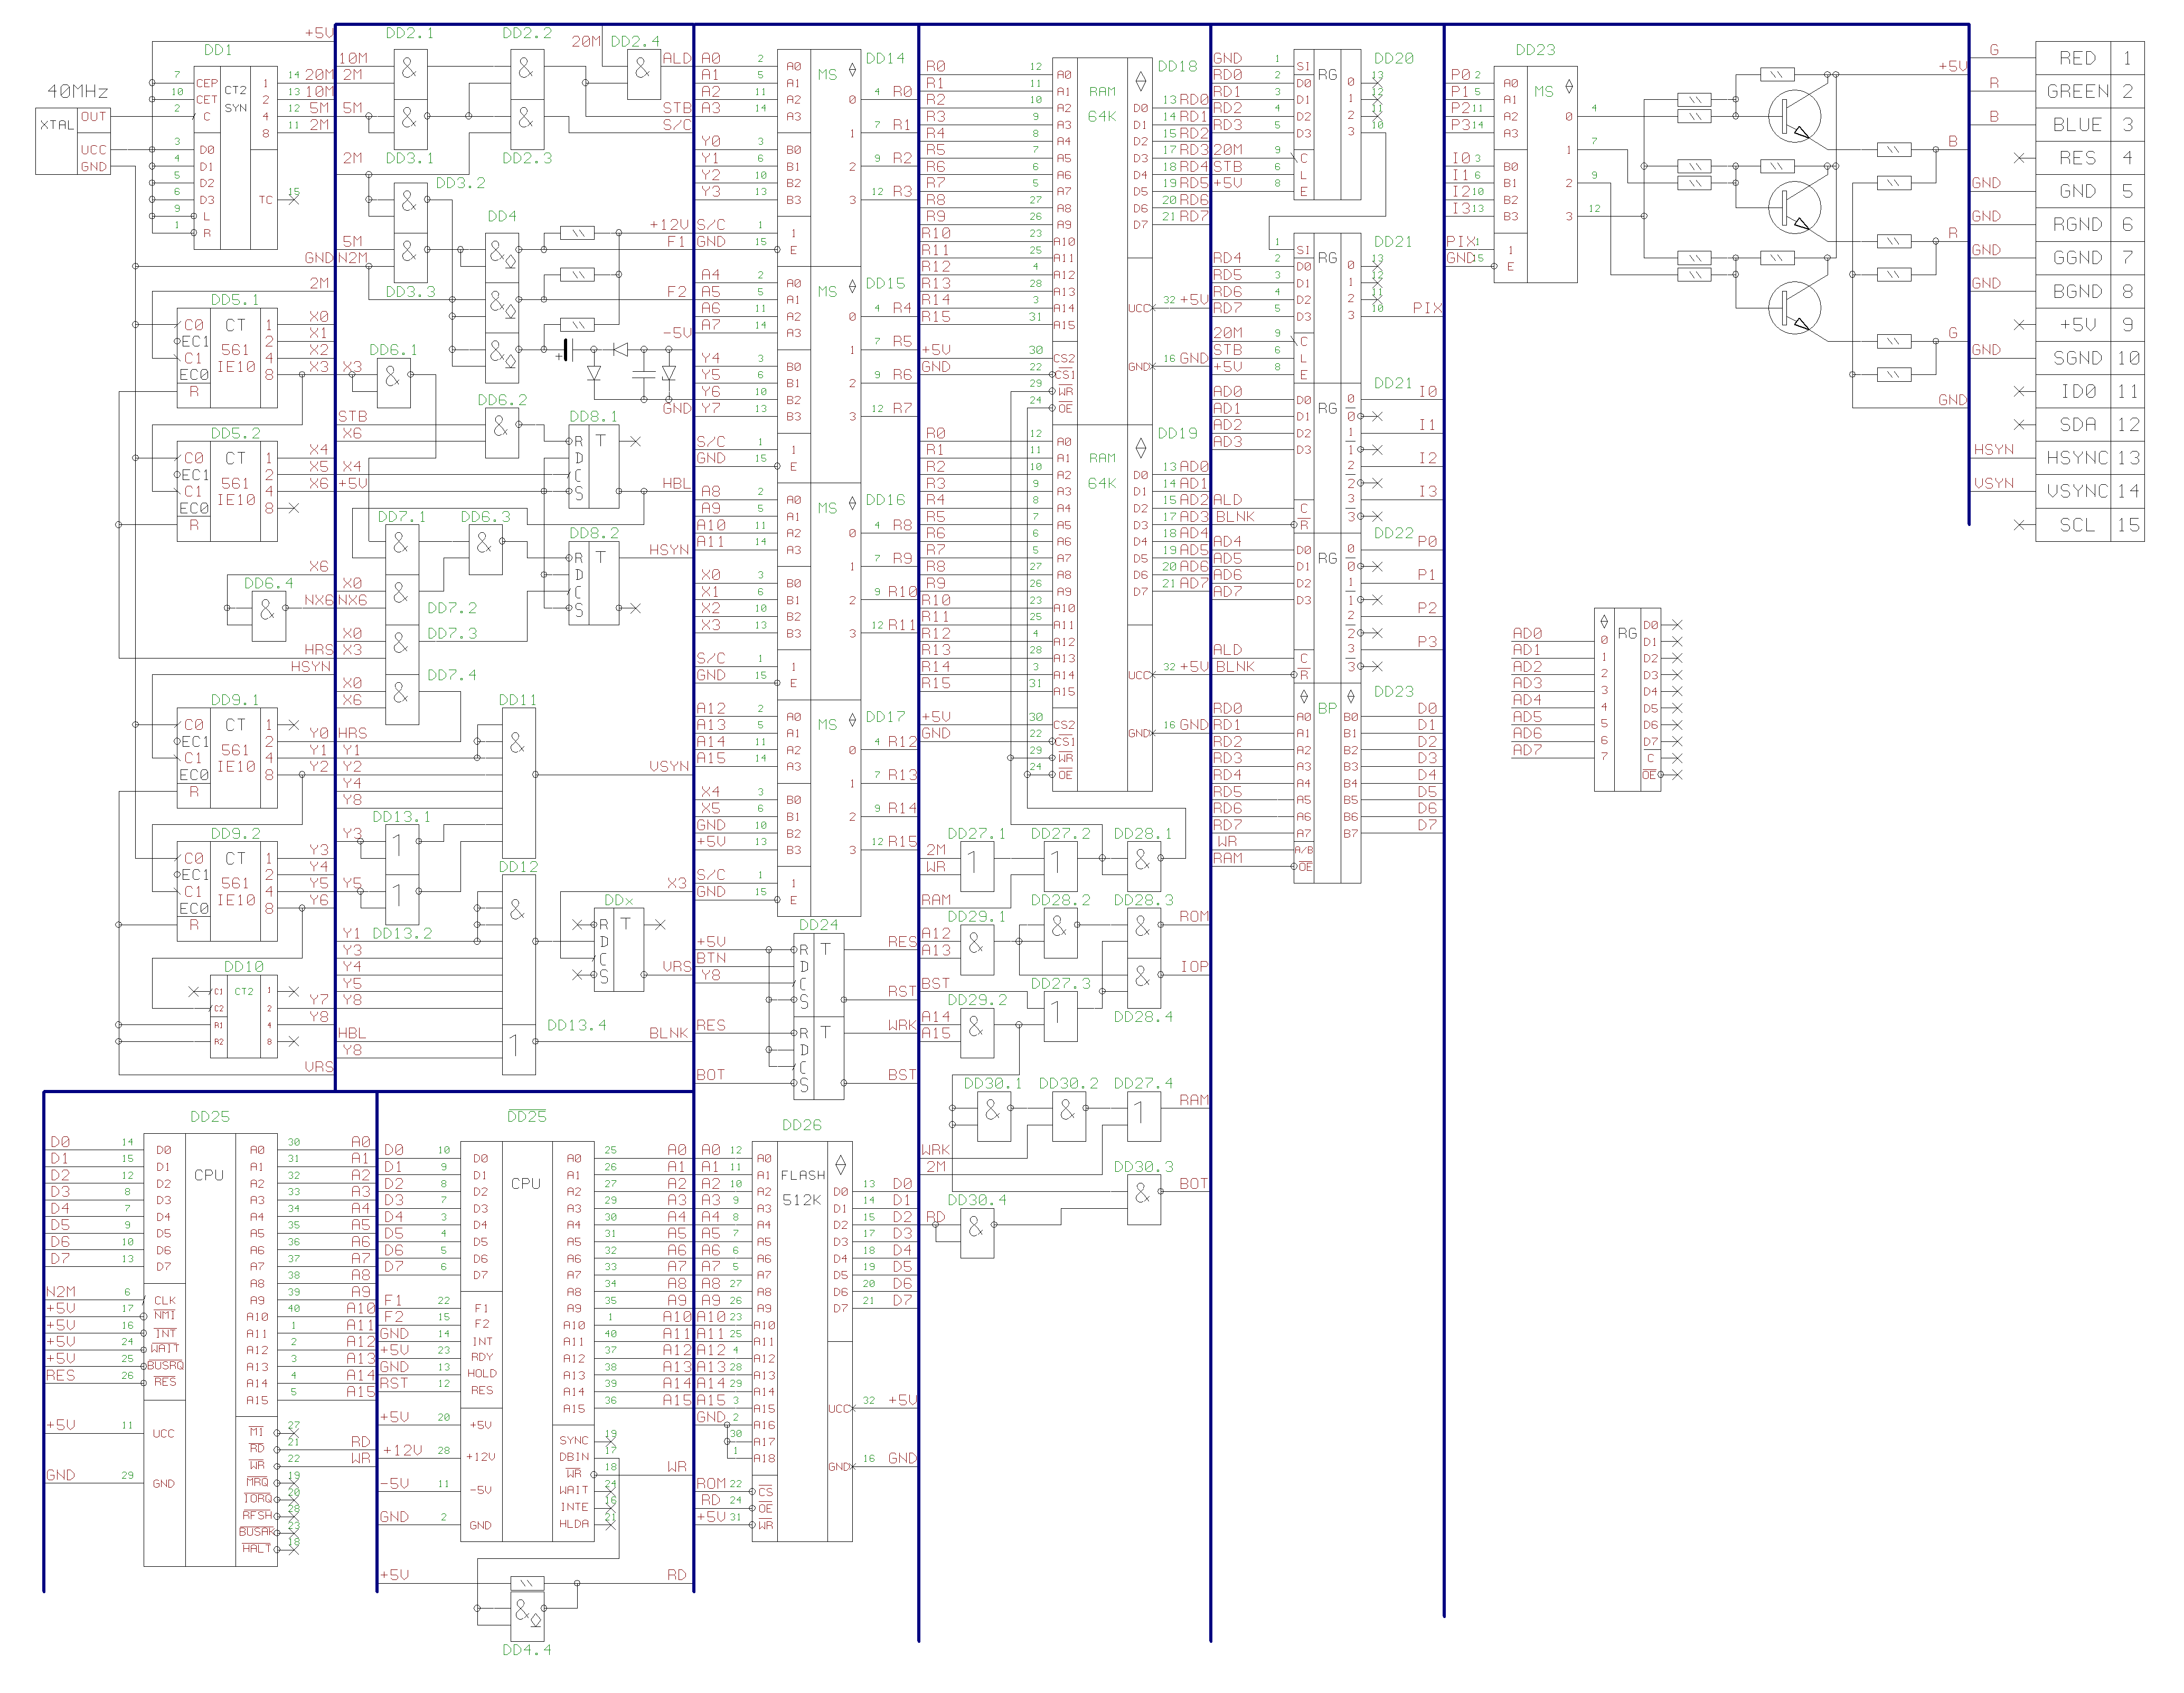
Task: Click the DD11 AND gate block
Action: (518, 782)
